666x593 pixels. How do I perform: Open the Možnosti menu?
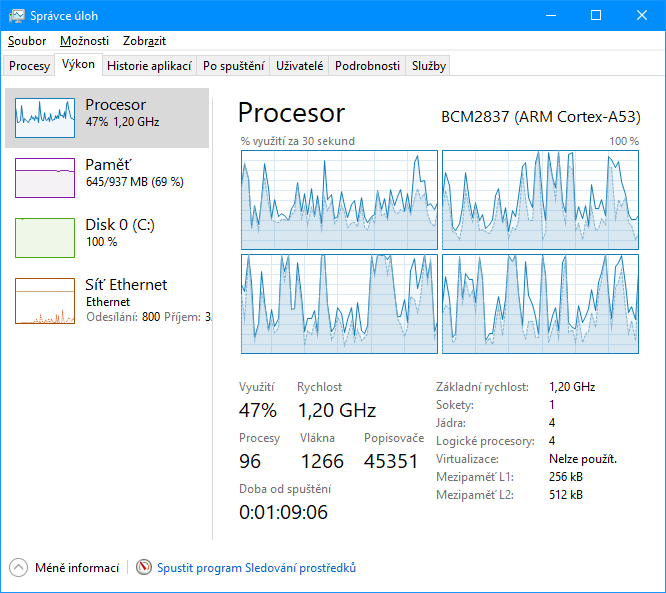(84, 41)
